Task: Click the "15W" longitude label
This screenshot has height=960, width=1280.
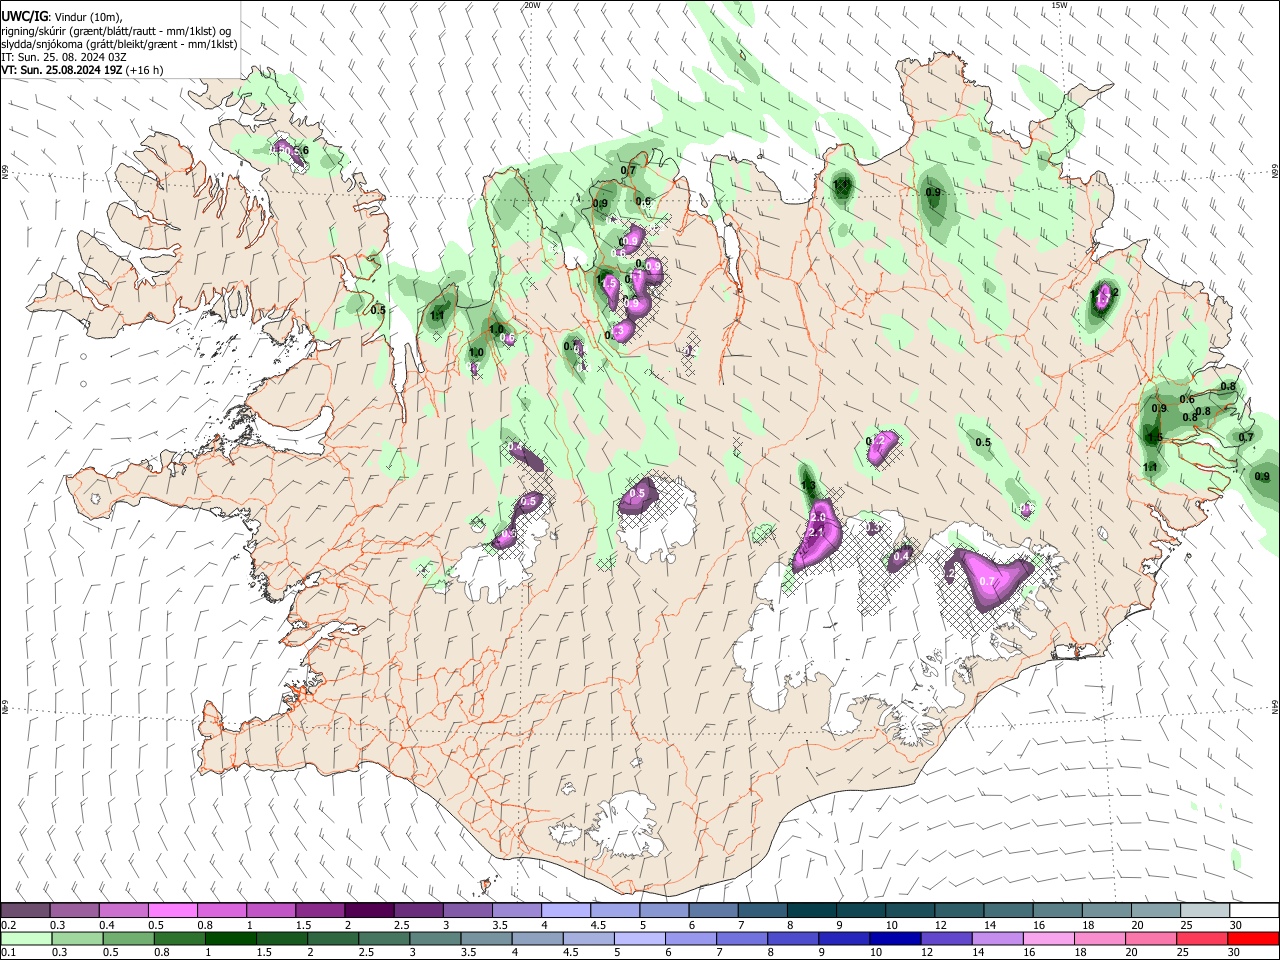Action: coord(1059,5)
